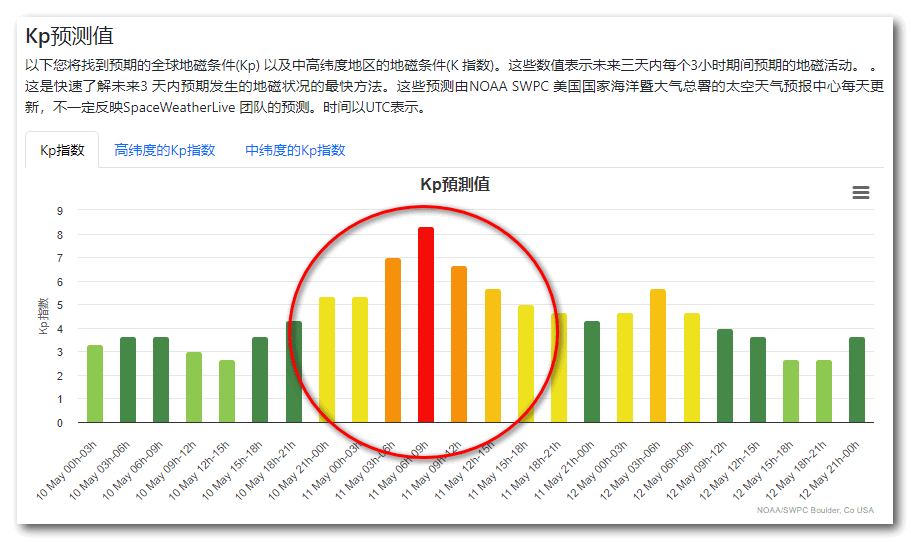Select the 11 May 12h-15h amber bar
Viewport: 911px width, 542px height.
click(492, 356)
